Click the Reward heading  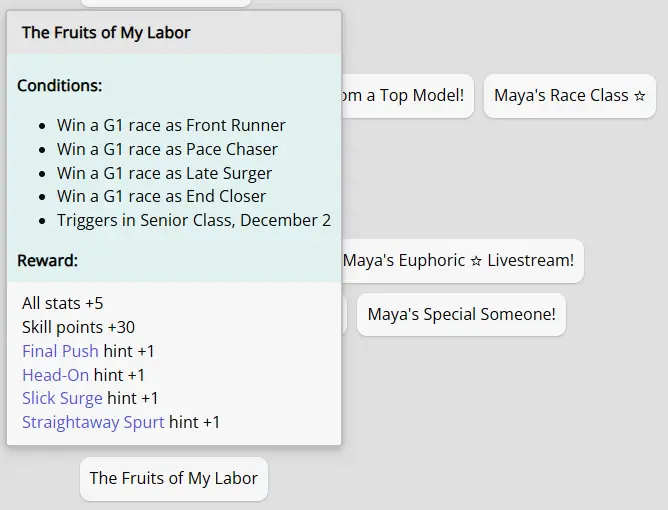click(x=48, y=261)
